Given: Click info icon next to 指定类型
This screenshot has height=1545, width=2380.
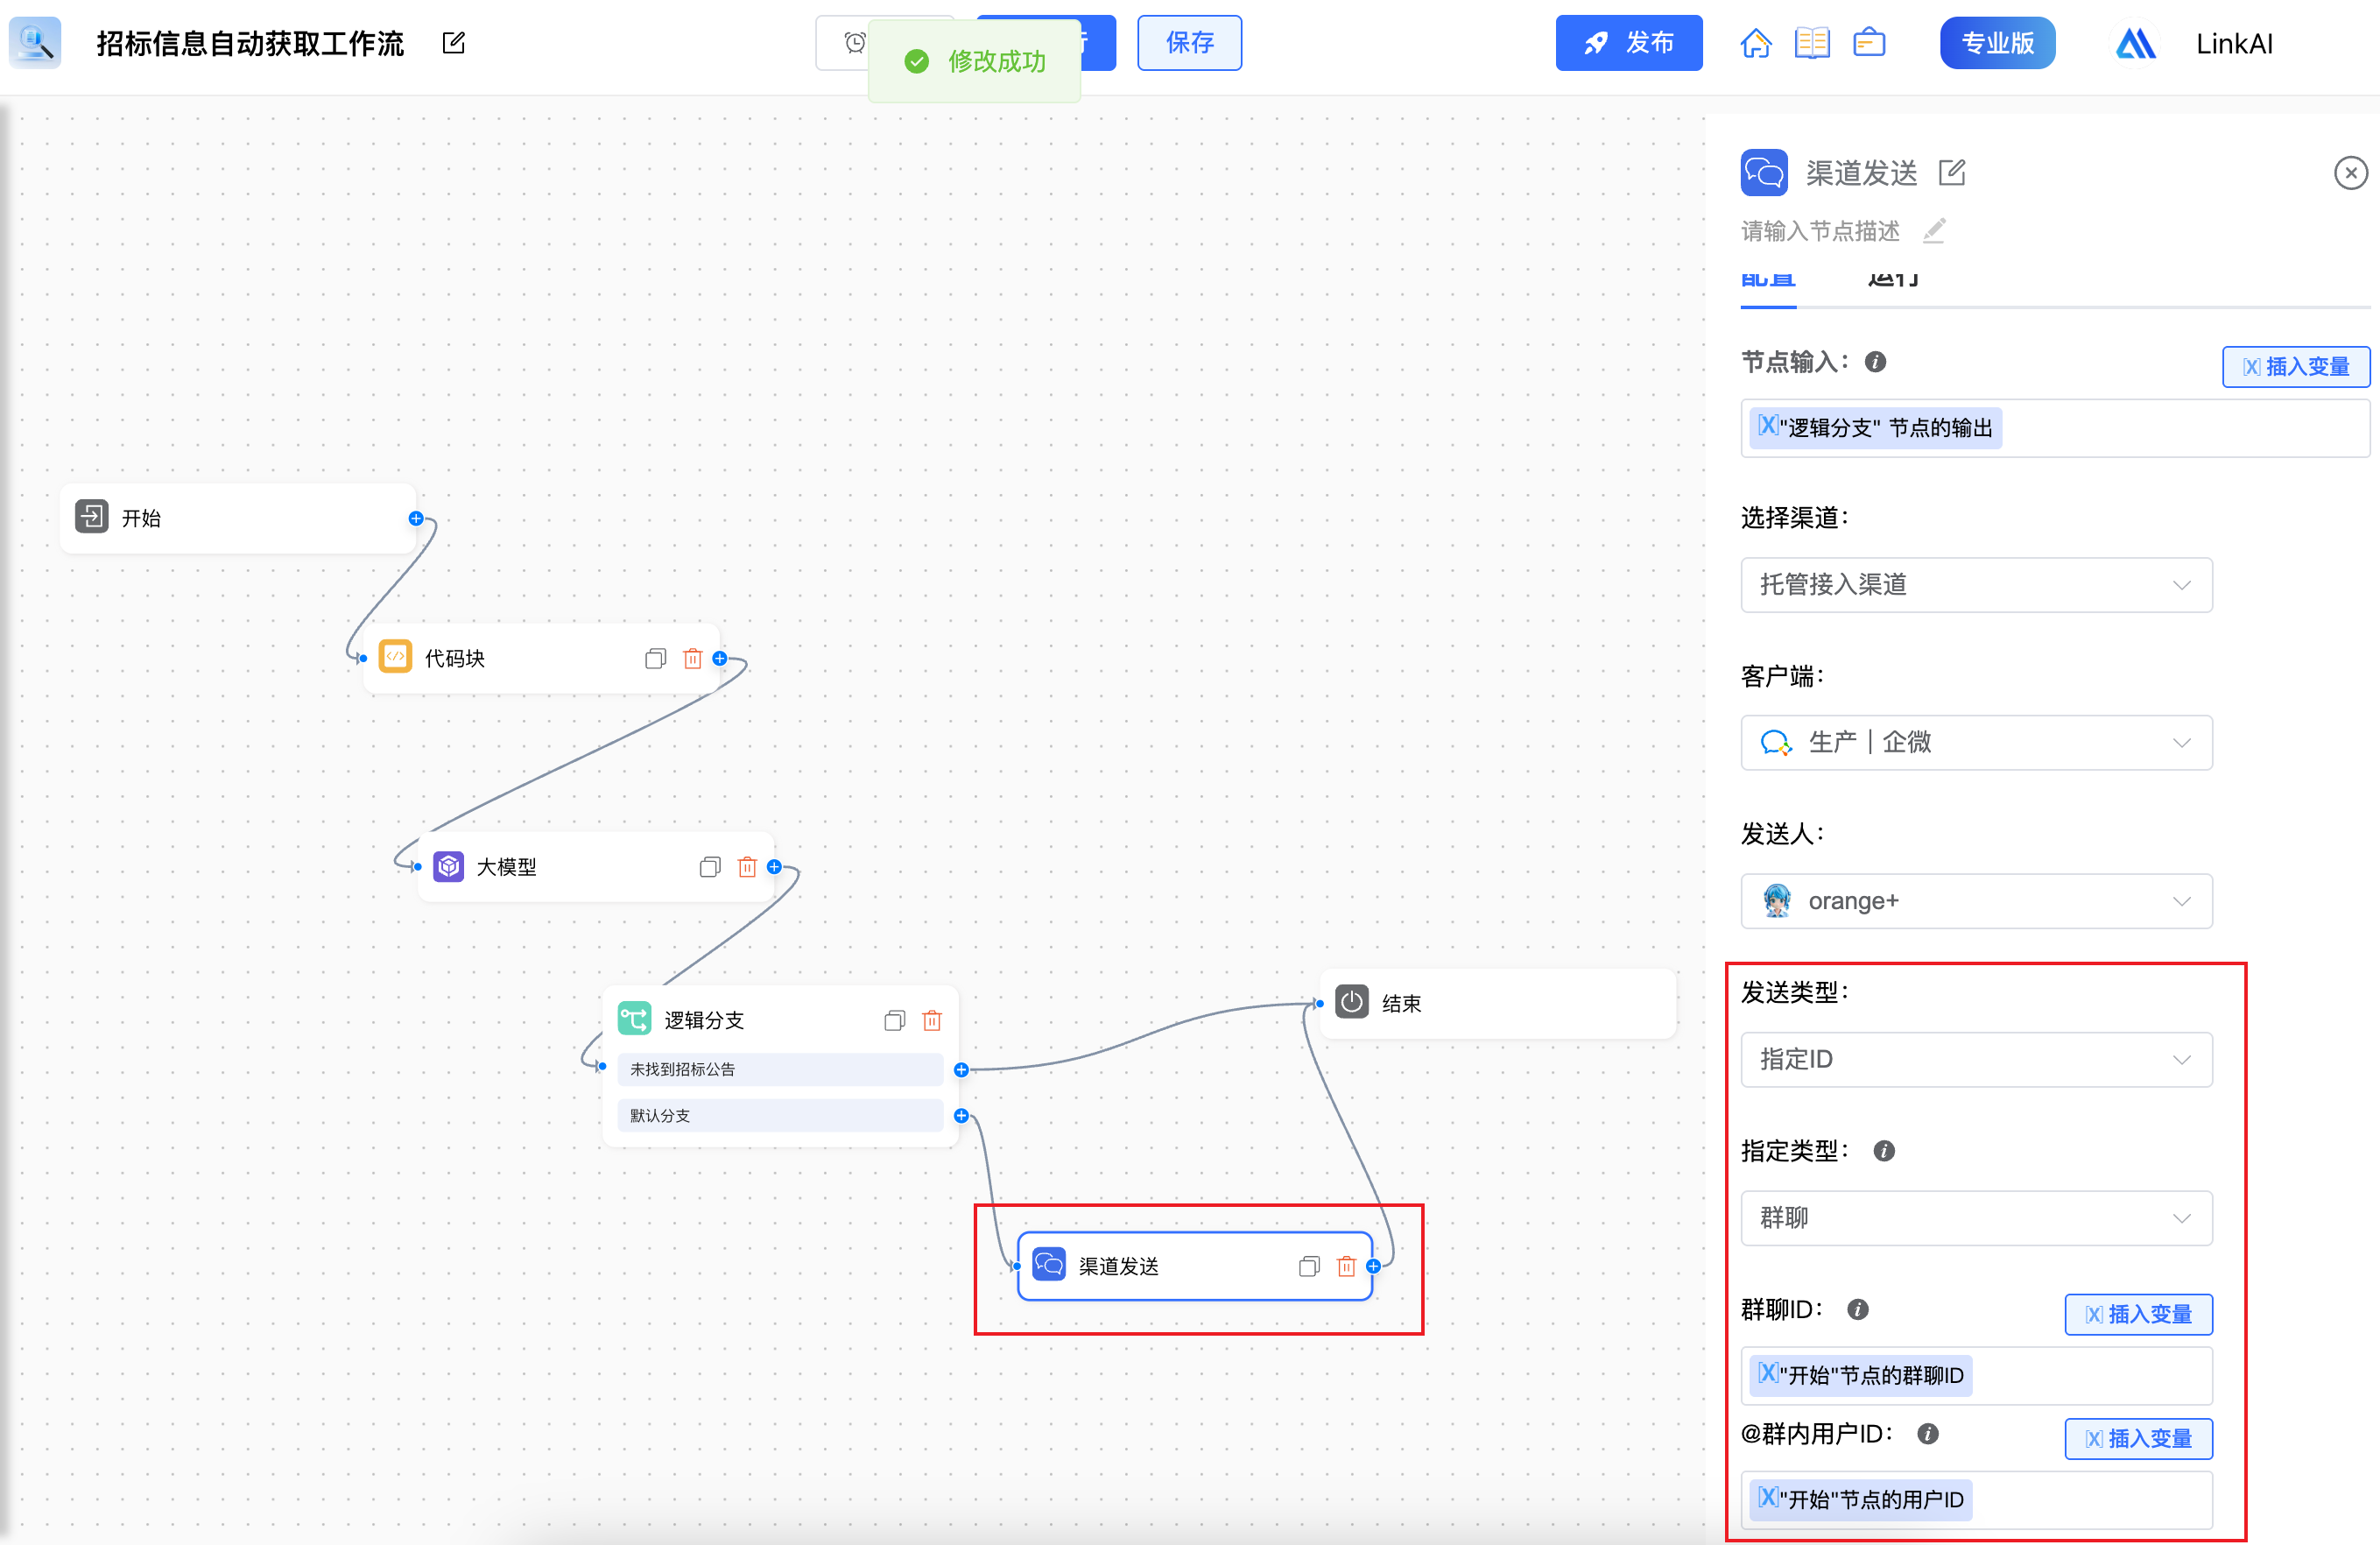Looking at the screenshot, I should point(1883,1151).
